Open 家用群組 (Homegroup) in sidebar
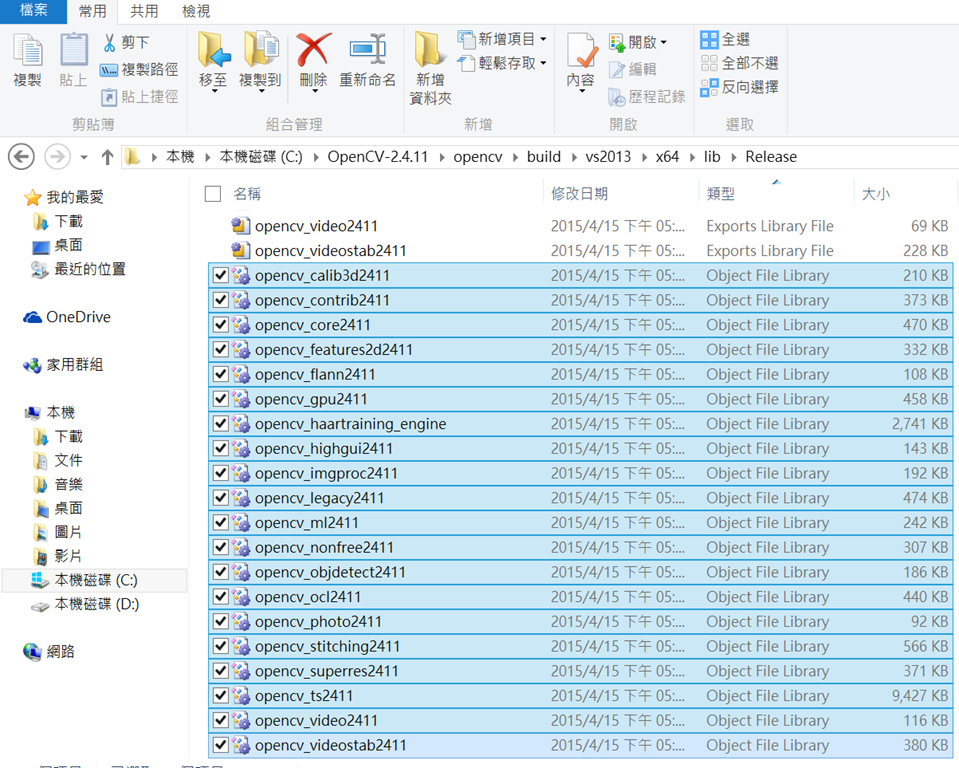Image resolution: width=959 pixels, height=768 pixels. (63, 365)
